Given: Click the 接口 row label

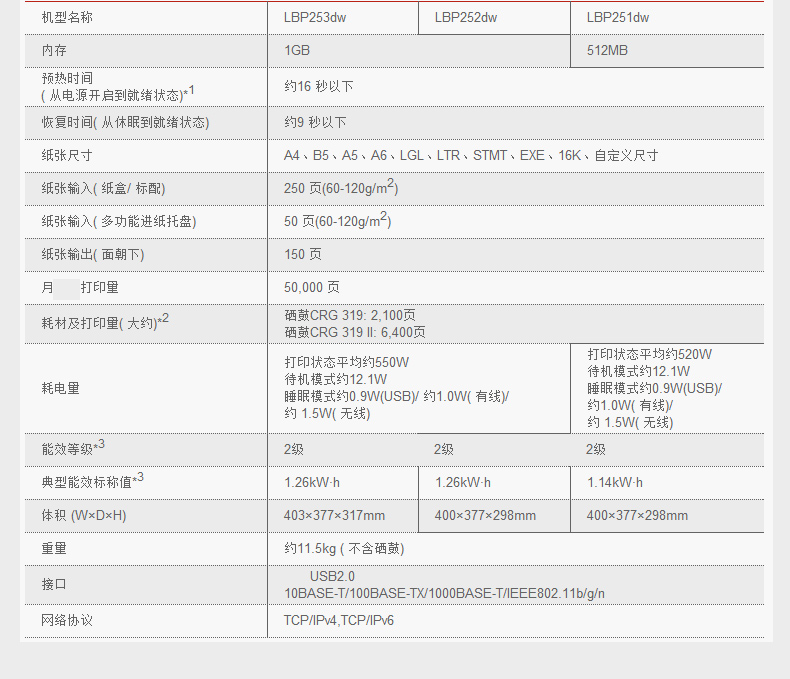Looking at the screenshot, I should (x=54, y=584).
